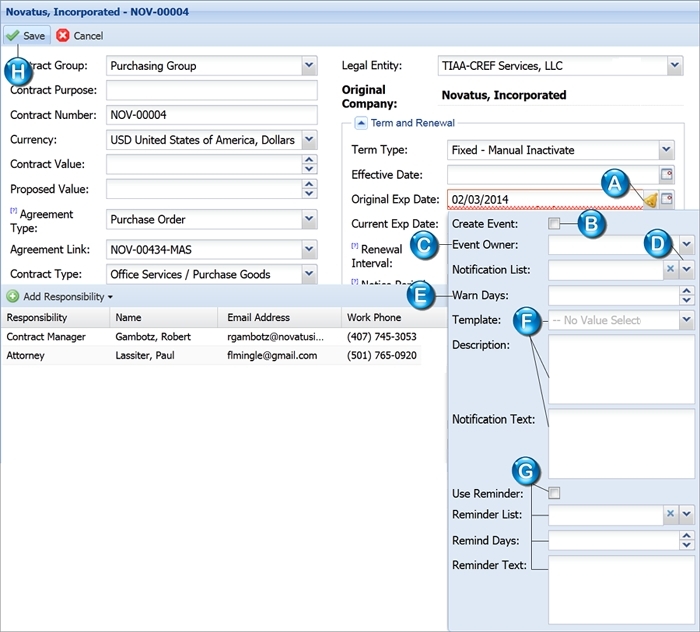Image resolution: width=700 pixels, height=632 pixels.
Task: Decrease the Contract Value spinner
Action: pos(309,169)
